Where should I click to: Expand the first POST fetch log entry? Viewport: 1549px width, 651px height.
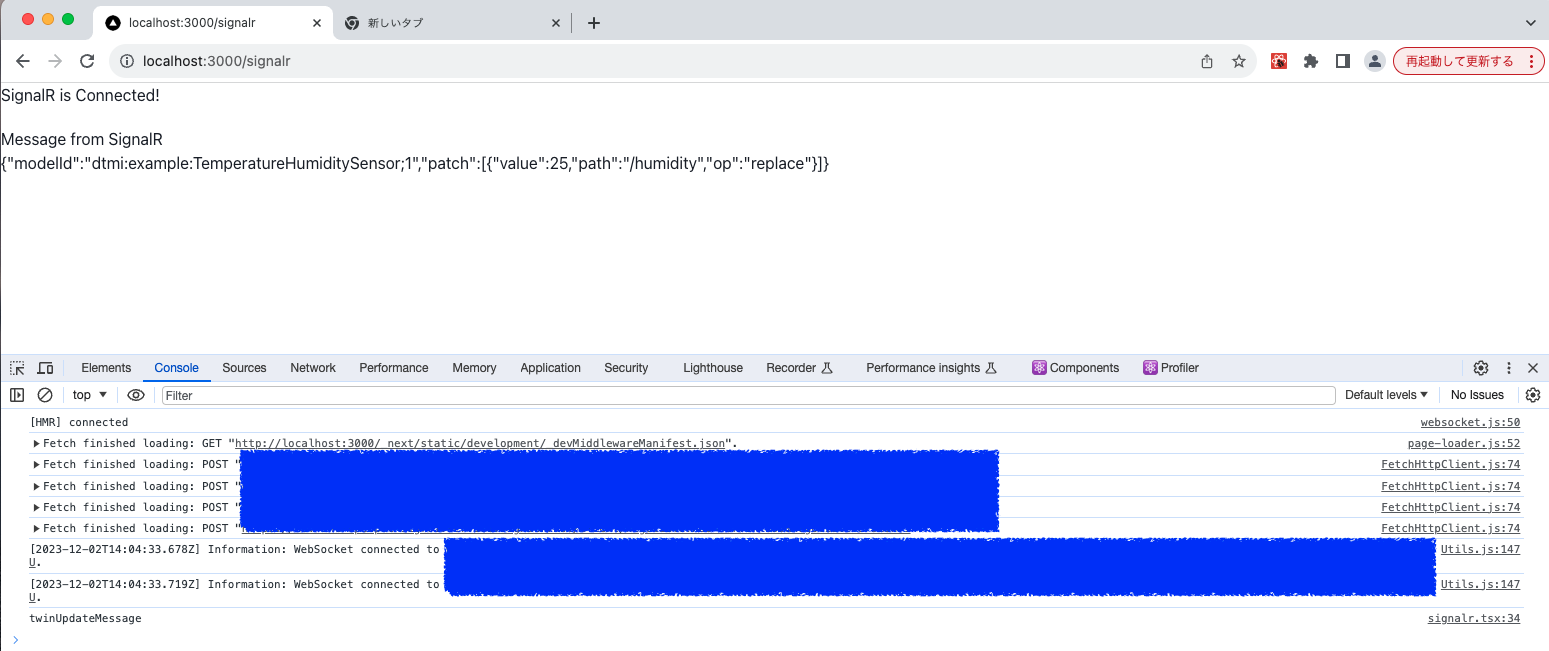(37, 464)
